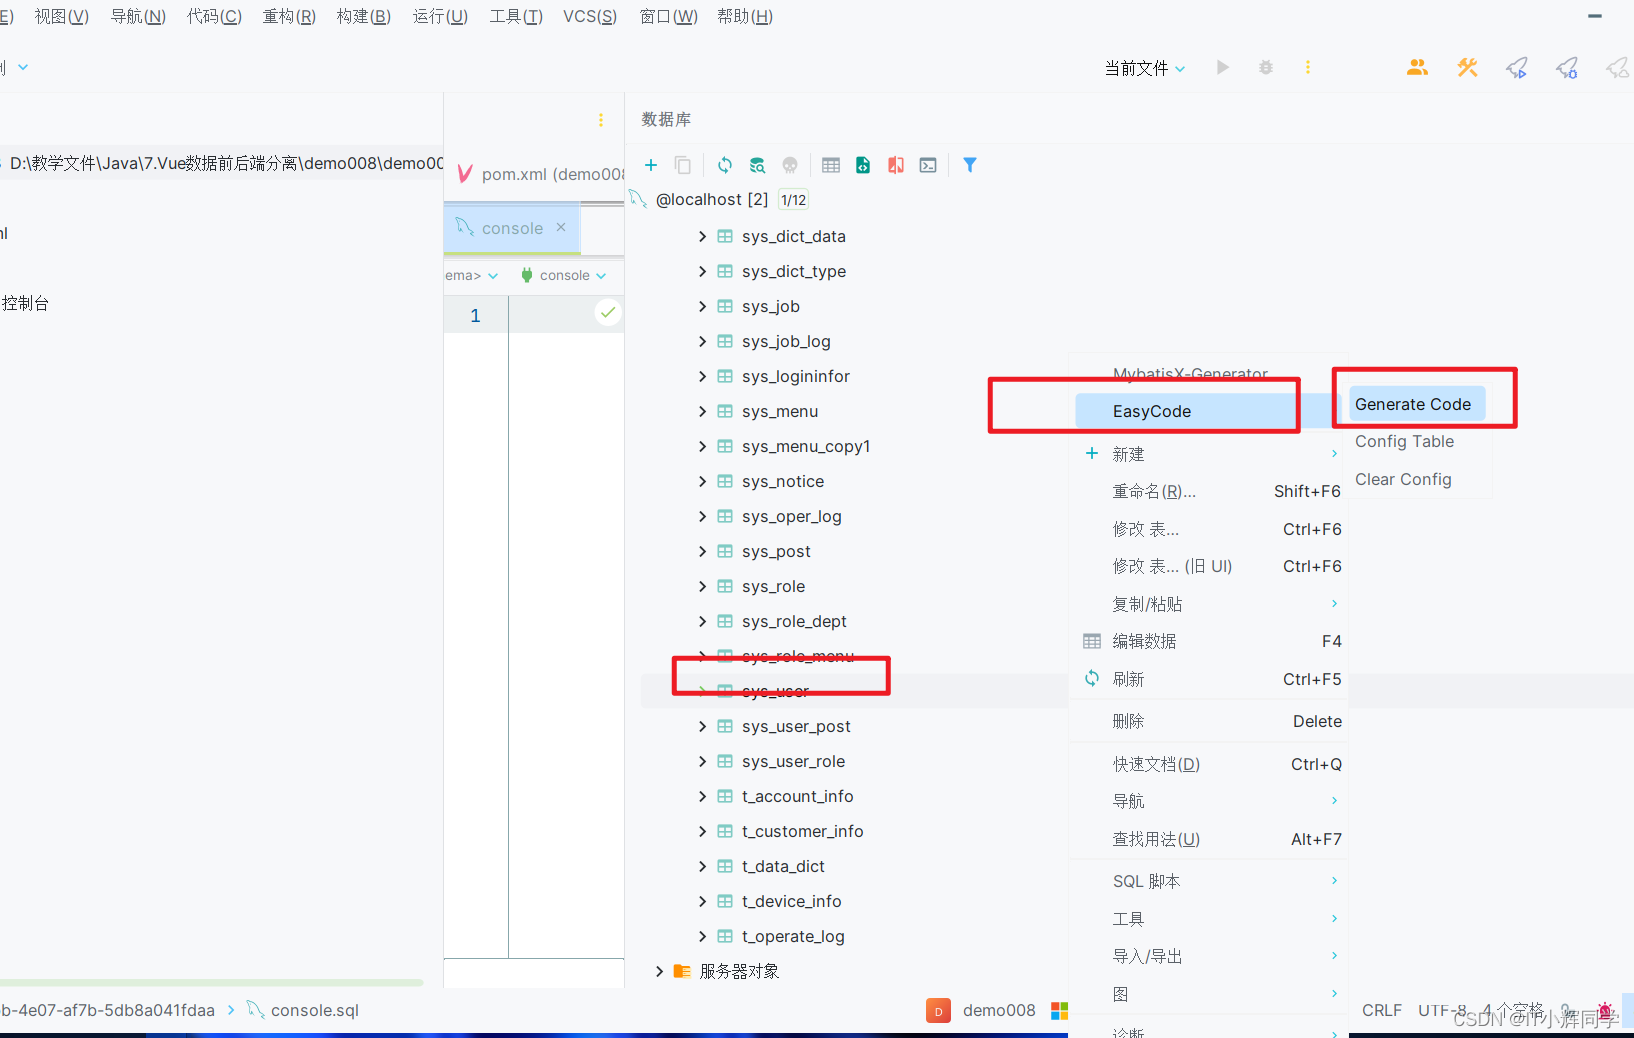
Task: Choose 编辑数据 in context menu
Action: [1208, 641]
